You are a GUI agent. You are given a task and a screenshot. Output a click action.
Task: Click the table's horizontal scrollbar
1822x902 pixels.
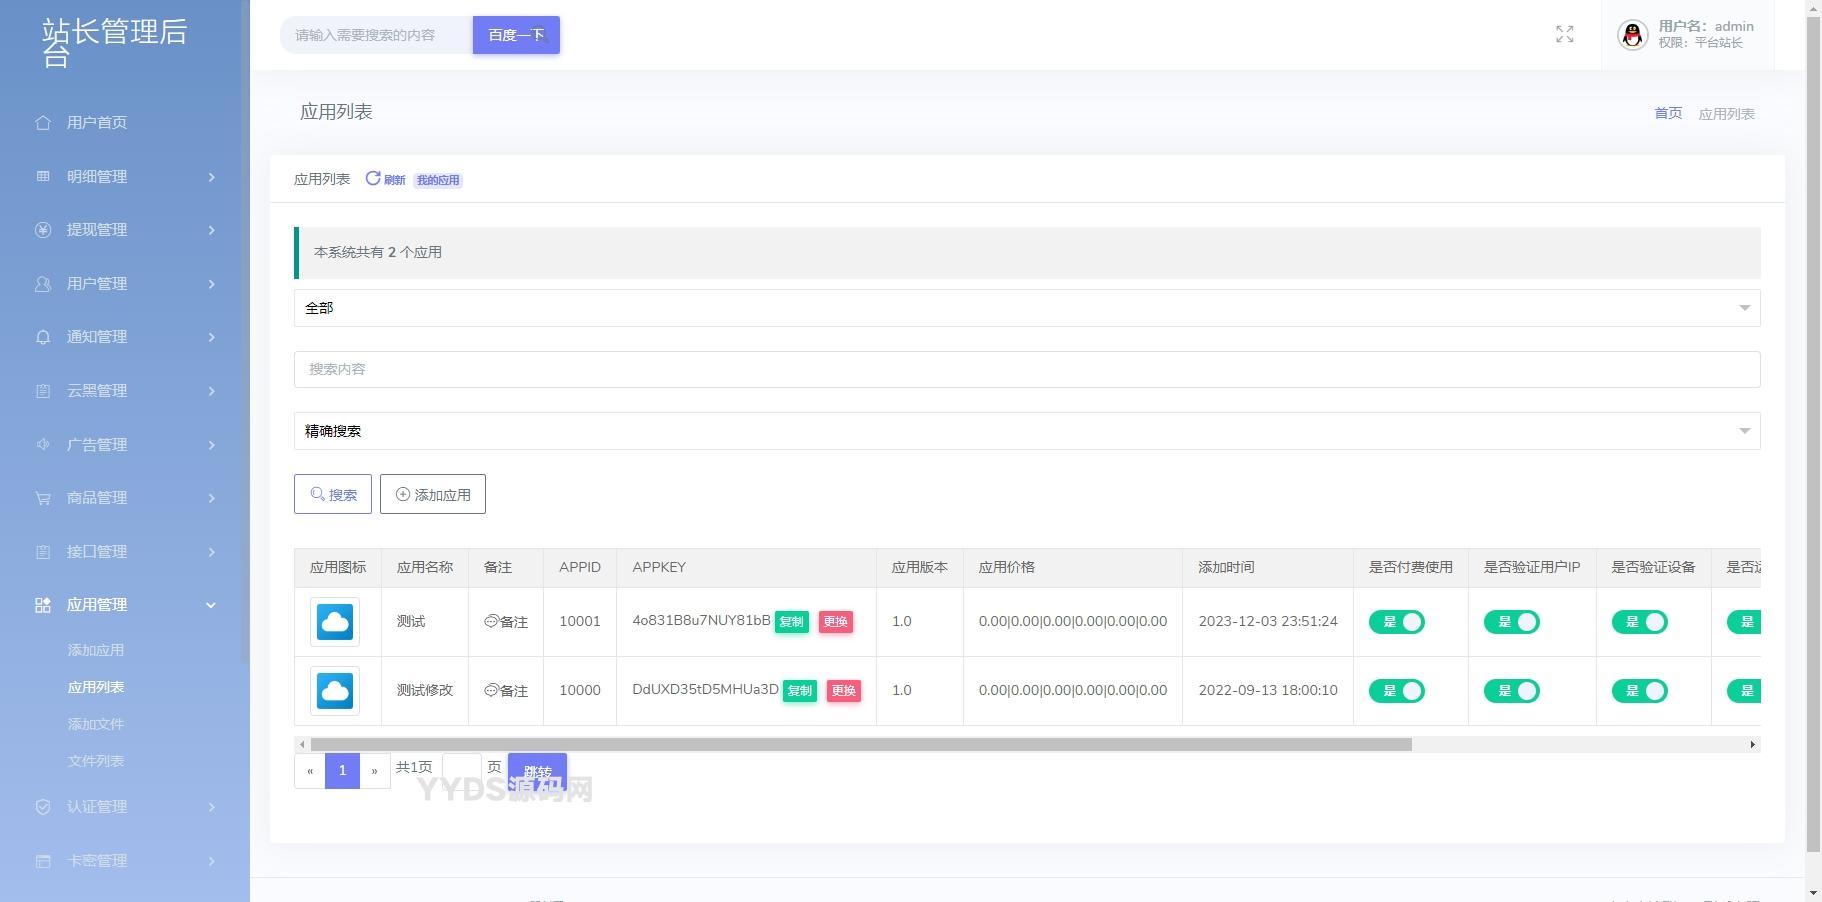click(860, 744)
